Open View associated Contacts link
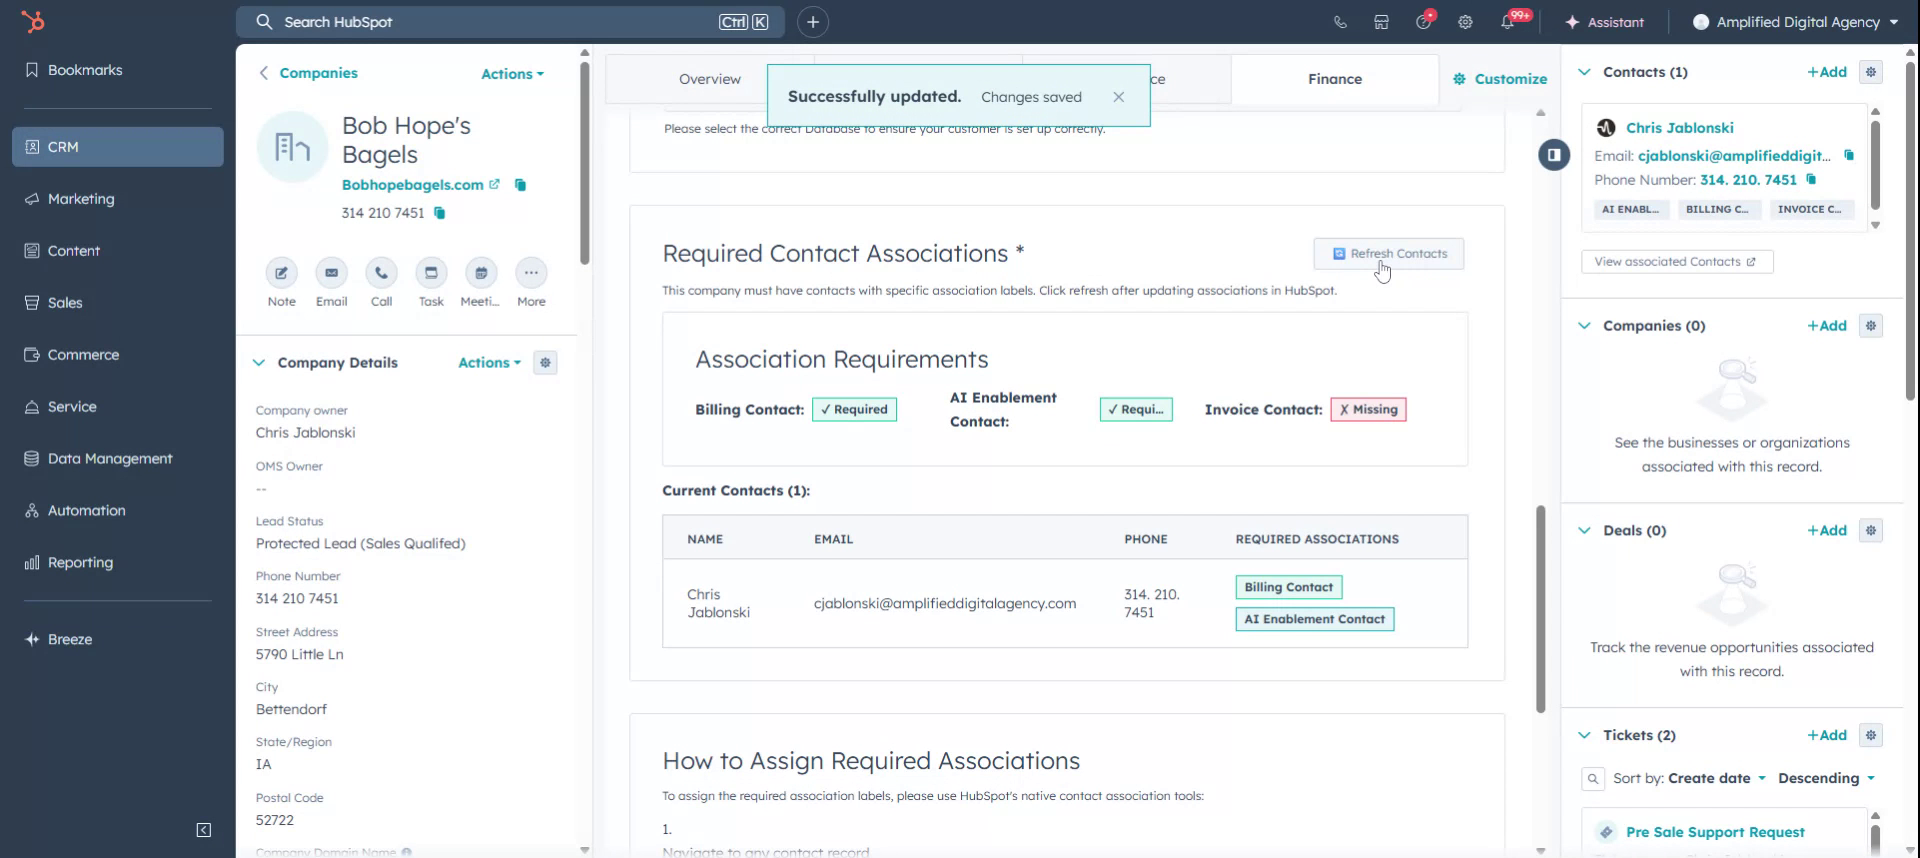1920x858 pixels. tap(1675, 262)
